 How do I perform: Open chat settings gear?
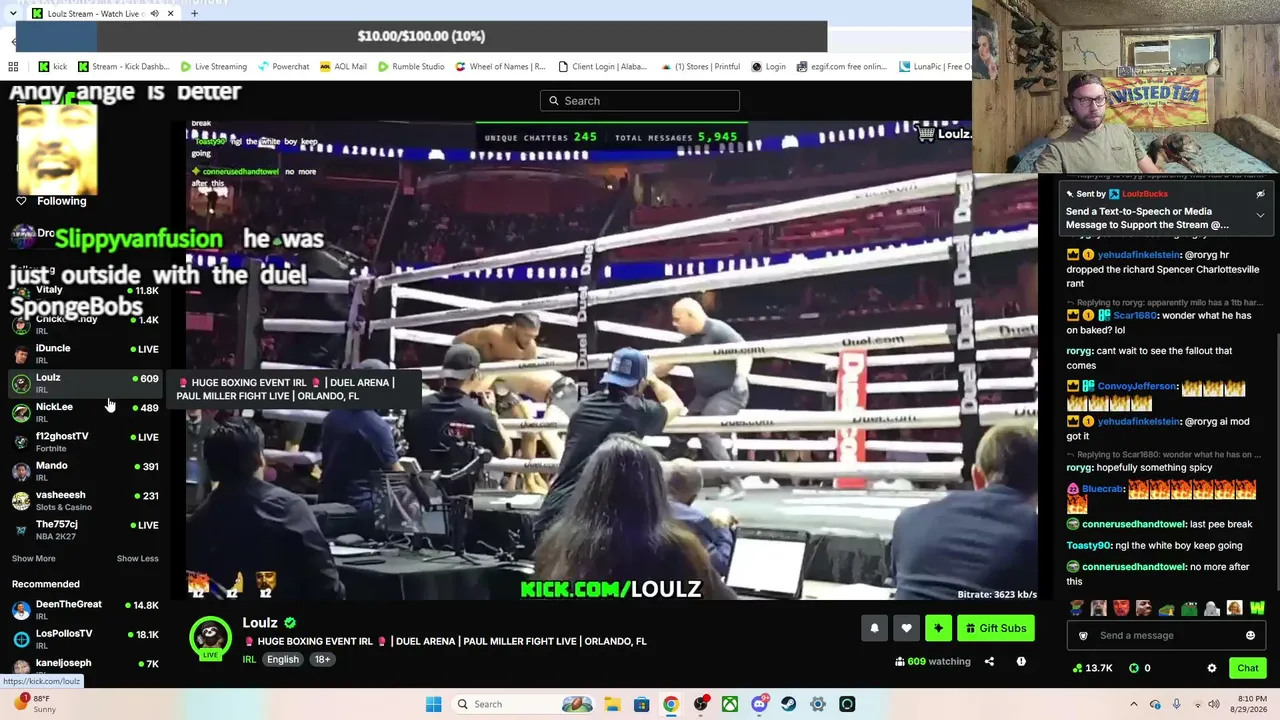point(1212,668)
